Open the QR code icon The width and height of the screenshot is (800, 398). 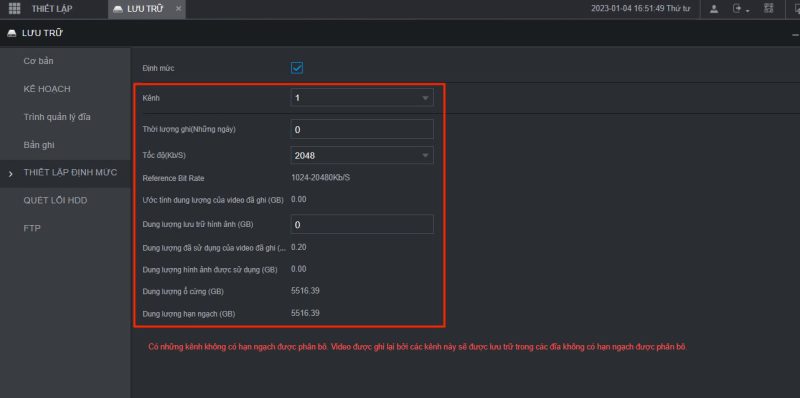(769, 8)
